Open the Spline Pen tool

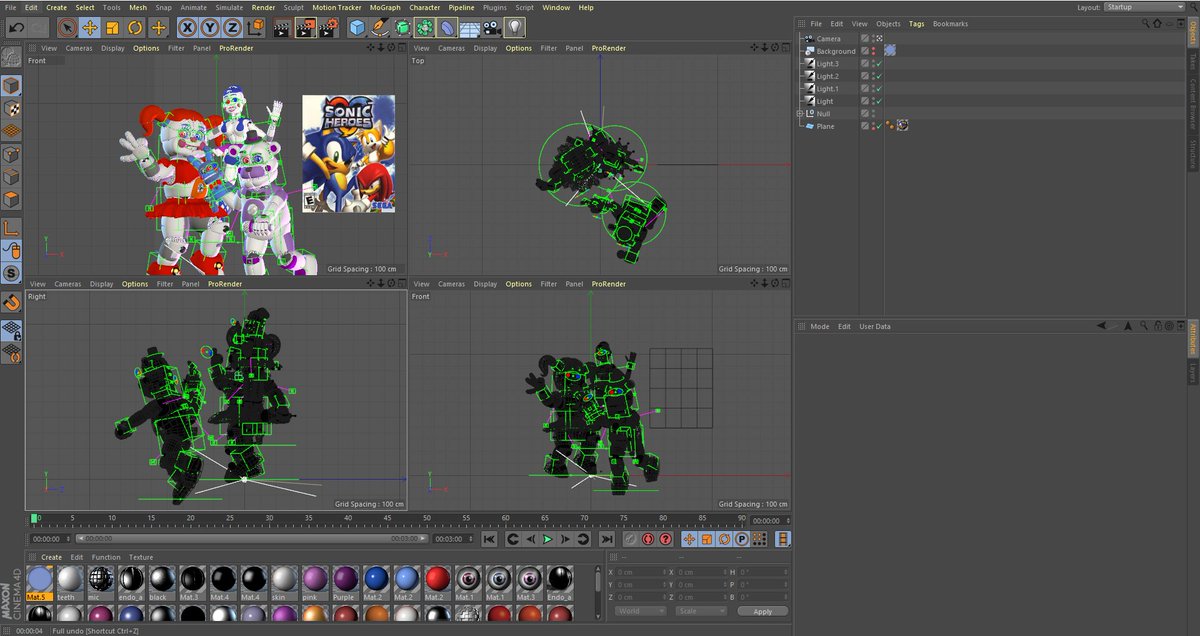pyautogui.click(x=380, y=27)
